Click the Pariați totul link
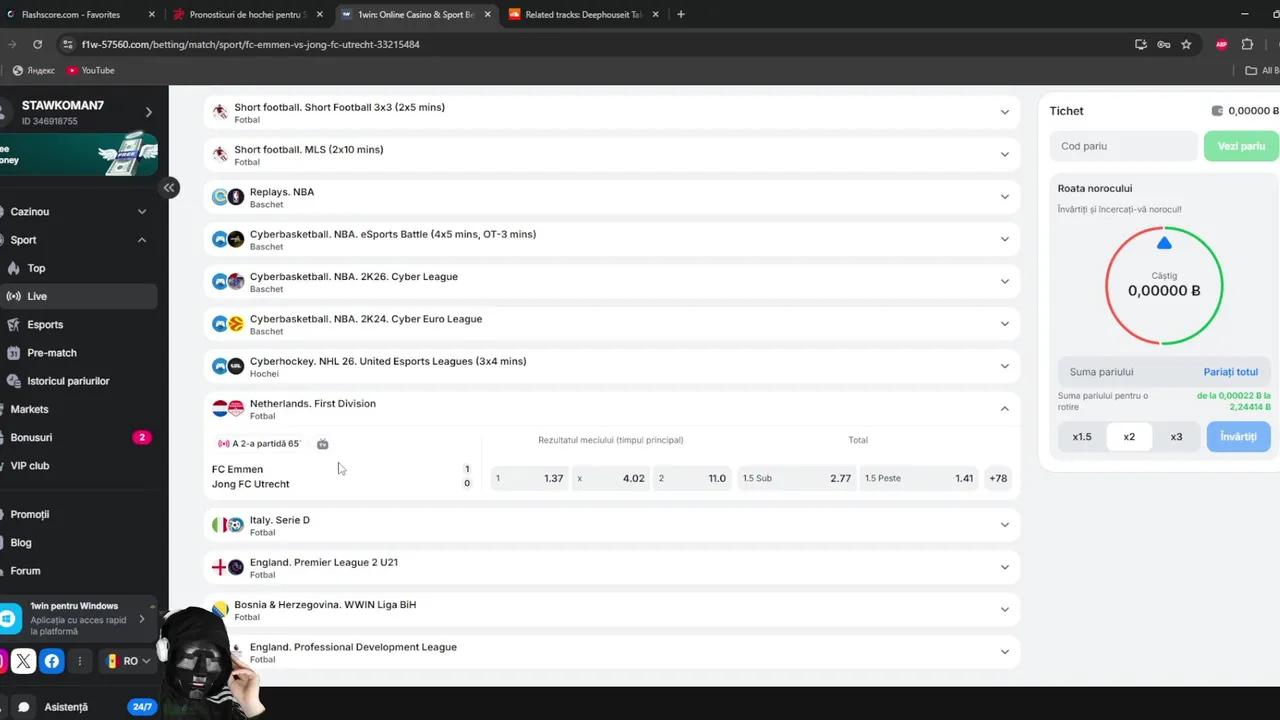Image resolution: width=1280 pixels, height=720 pixels. pyautogui.click(x=1231, y=372)
